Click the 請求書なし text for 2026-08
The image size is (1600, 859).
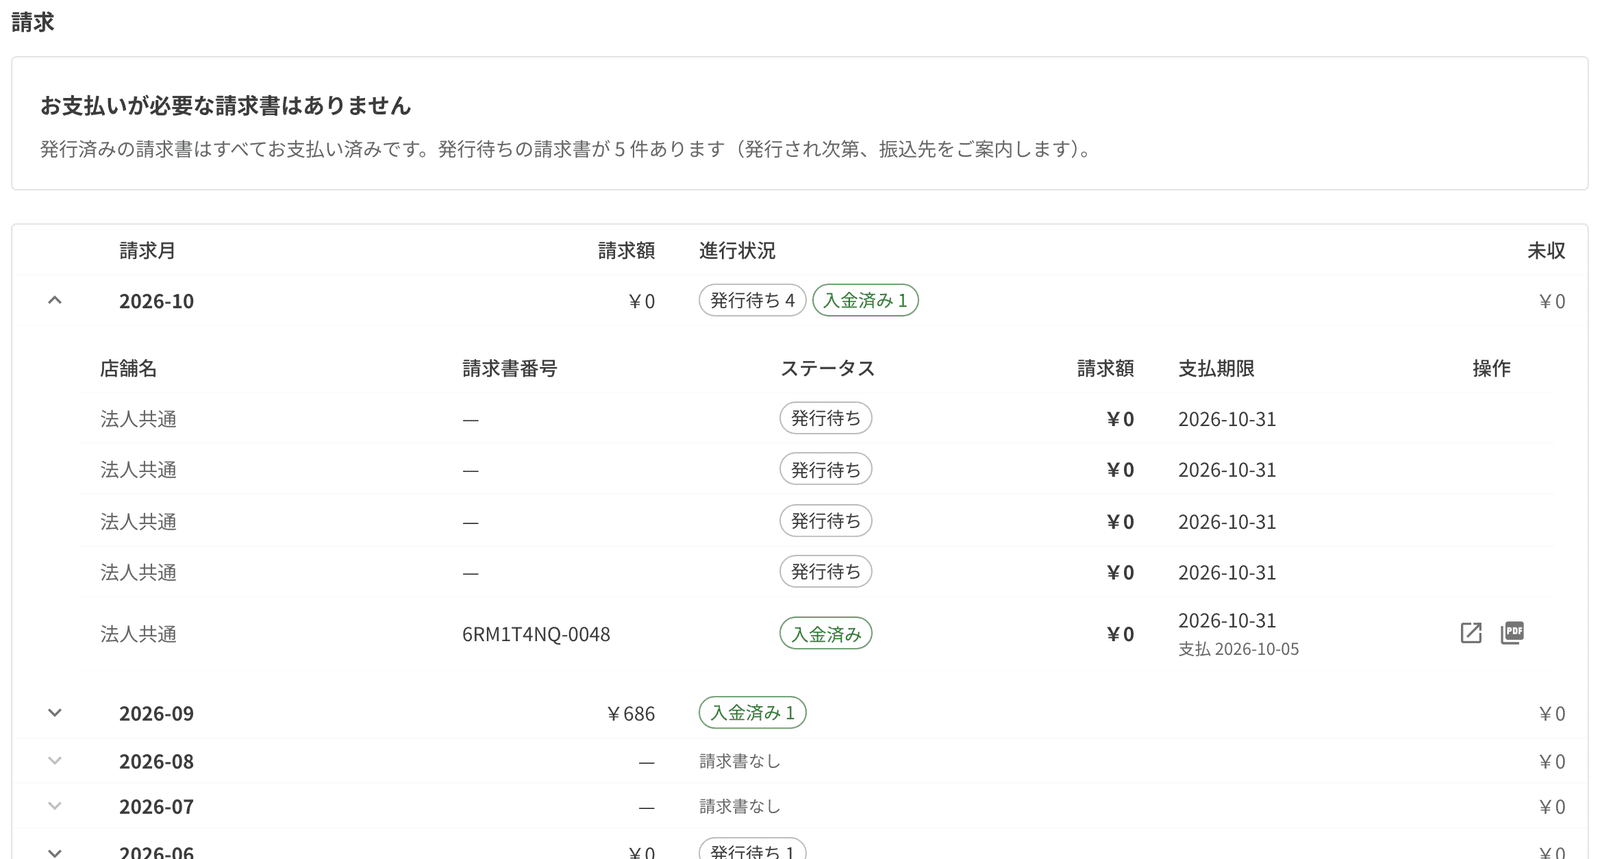click(x=739, y=762)
